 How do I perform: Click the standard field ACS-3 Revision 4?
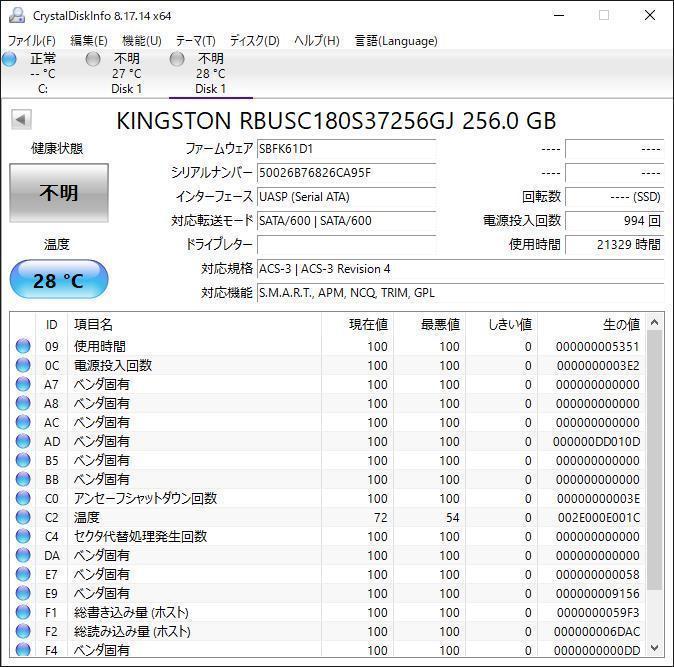click(460, 269)
